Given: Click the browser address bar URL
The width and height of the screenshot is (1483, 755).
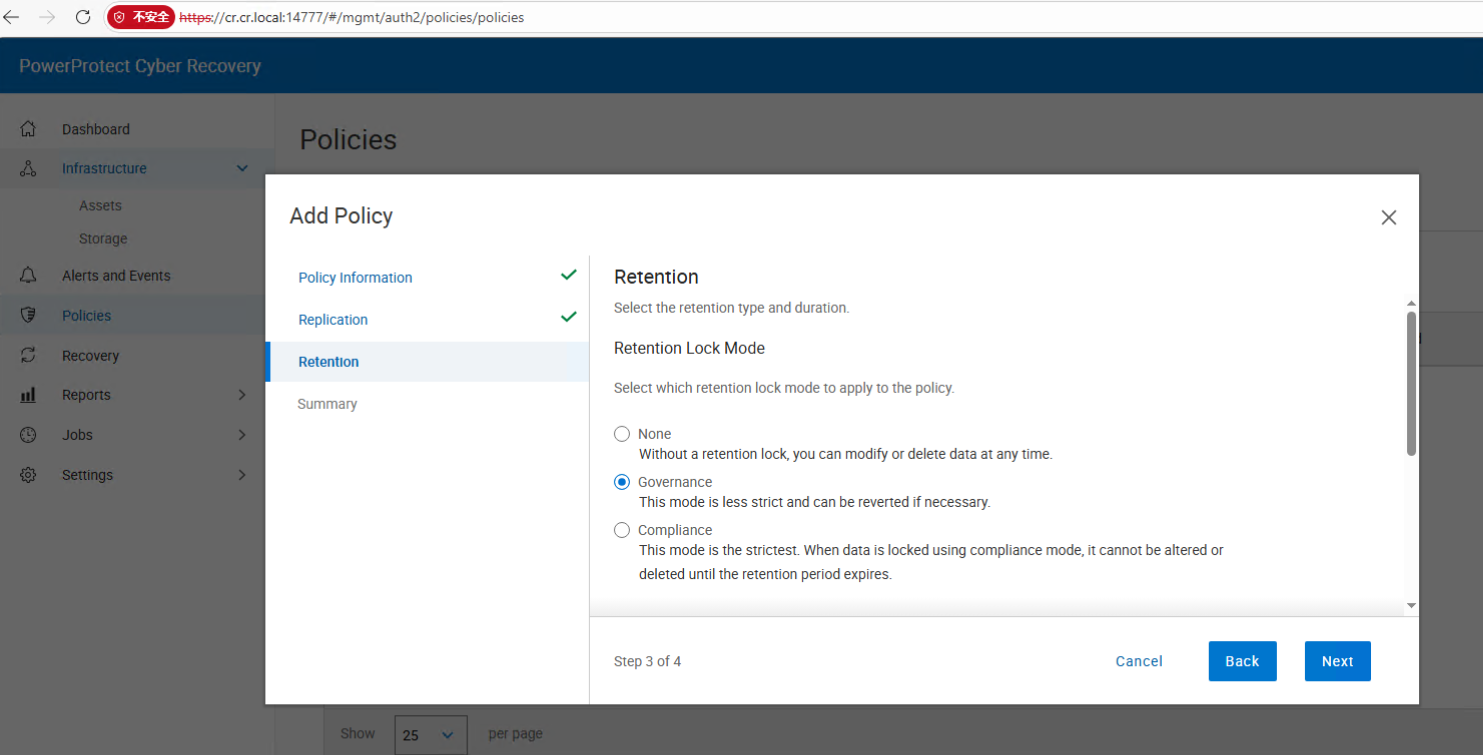Looking at the screenshot, I should pyautogui.click(x=351, y=17).
